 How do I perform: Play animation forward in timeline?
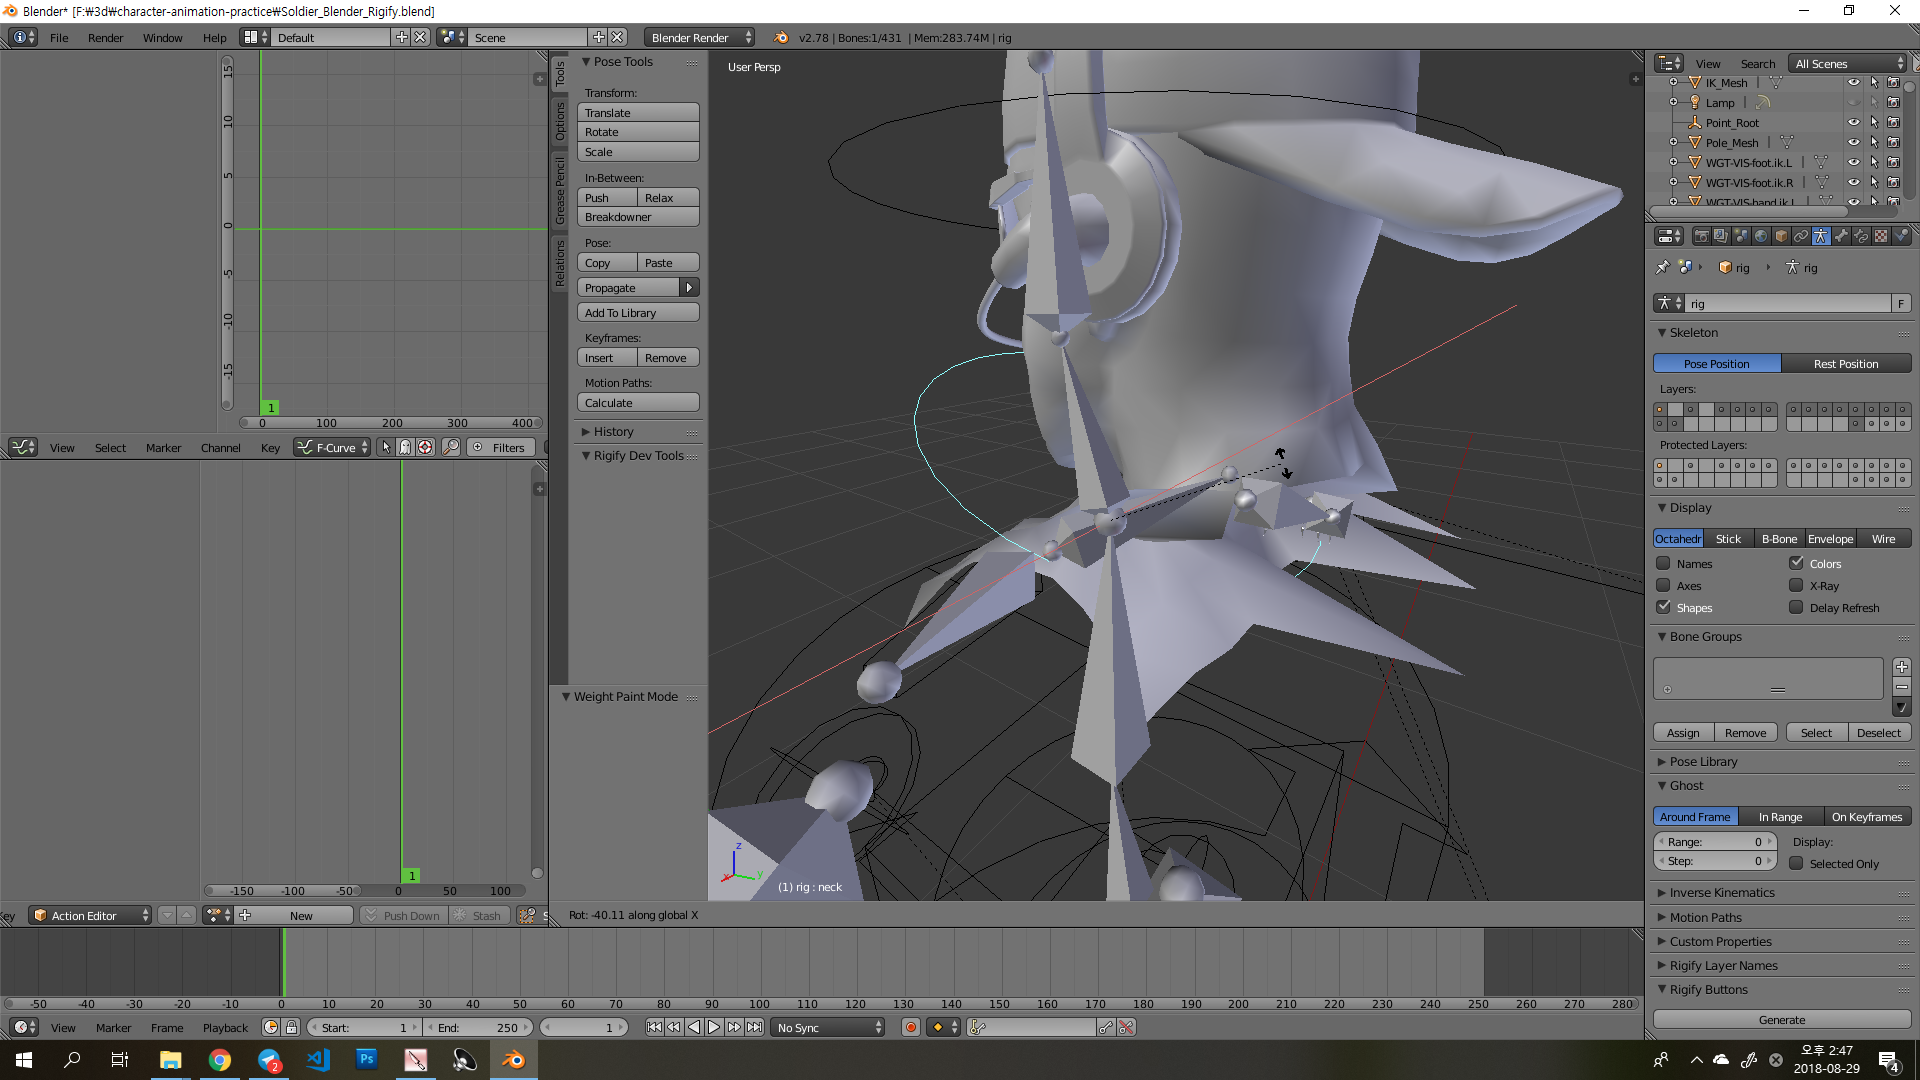pos(714,1027)
